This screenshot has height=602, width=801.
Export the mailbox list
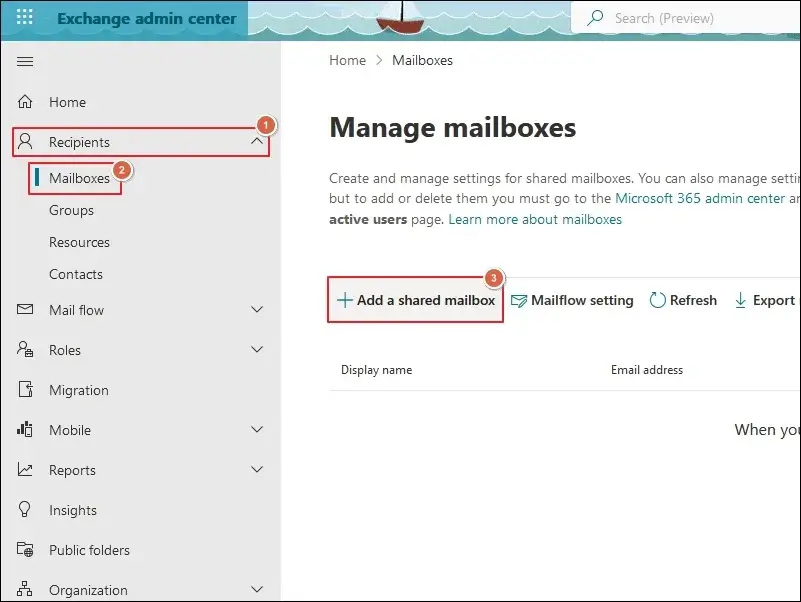(765, 300)
